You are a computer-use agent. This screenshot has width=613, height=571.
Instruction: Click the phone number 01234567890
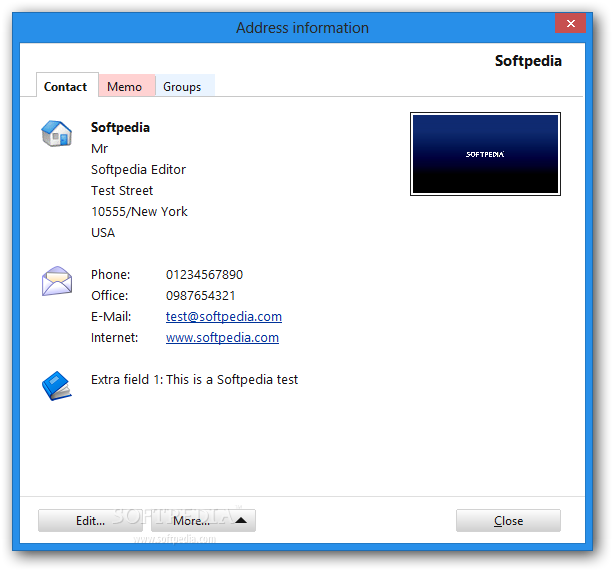[x=204, y=275]
